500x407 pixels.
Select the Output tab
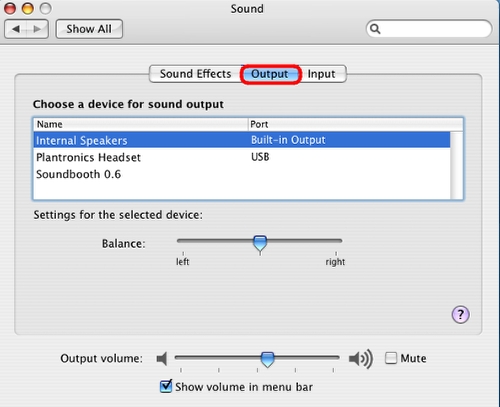pos(270,74)
